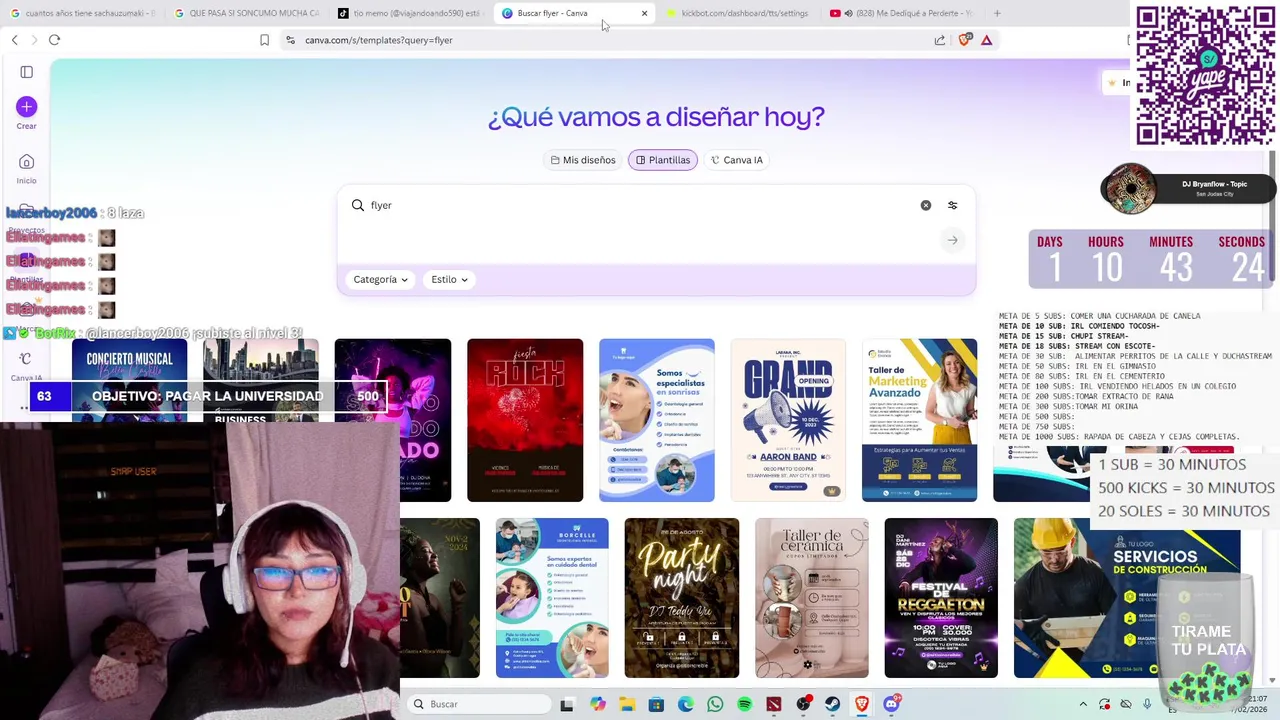The width and height of the screenshot is (1280, 720).
Task: Open the Categoría dropdown
Action: (x=380, y=280)
